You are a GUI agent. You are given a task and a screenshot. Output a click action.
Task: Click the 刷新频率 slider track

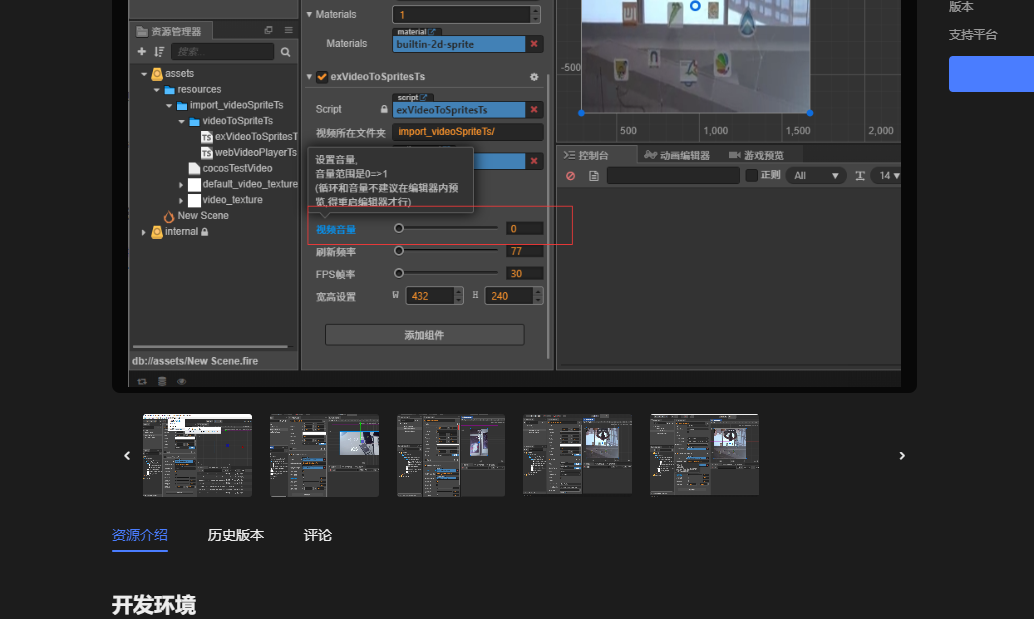pos(448,251)
